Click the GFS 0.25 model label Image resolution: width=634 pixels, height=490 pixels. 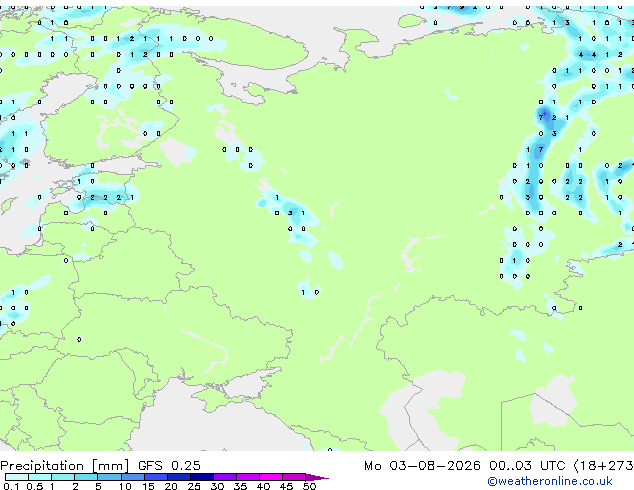(x=169, y=466)
